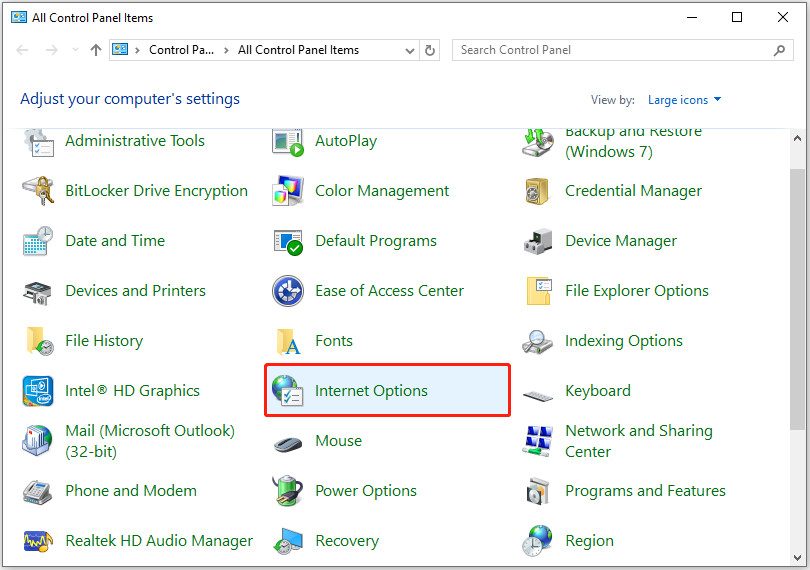Open the Realtek HD Audio Manager icon
This screenshot has height=570, width=810.
pyautogui.click(x=38, y=541)
